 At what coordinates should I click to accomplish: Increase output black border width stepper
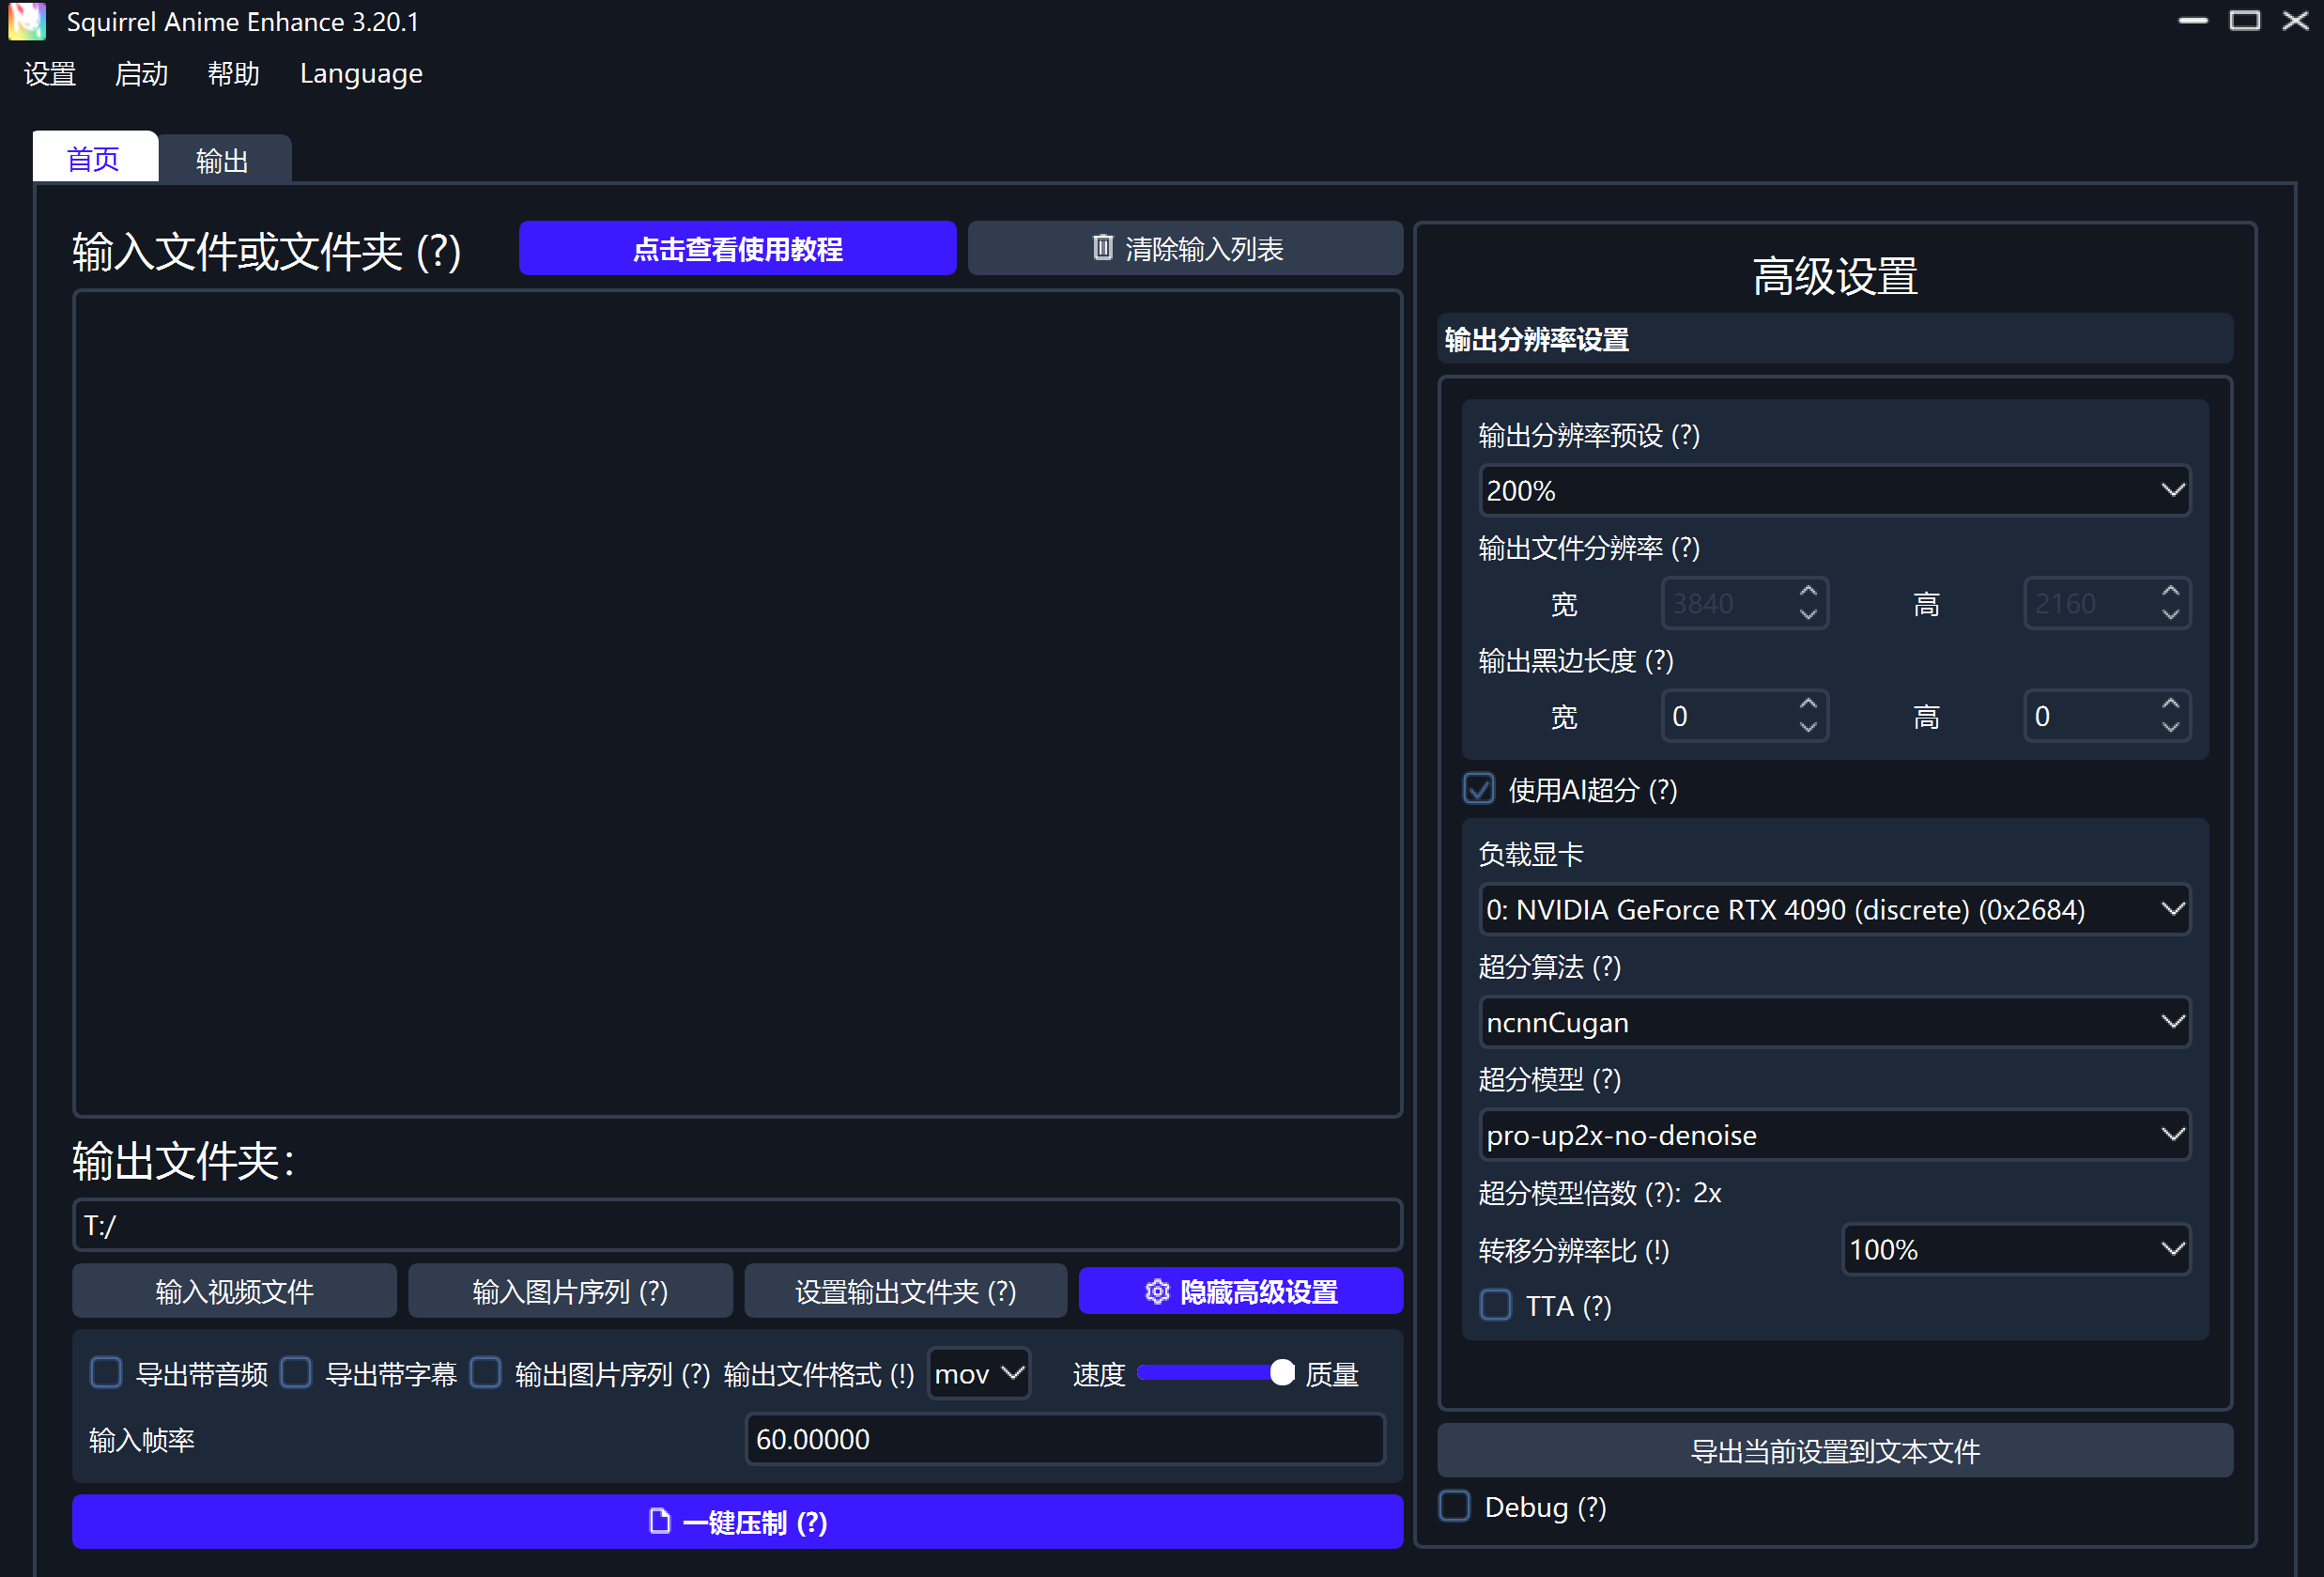pos(1807,704)
